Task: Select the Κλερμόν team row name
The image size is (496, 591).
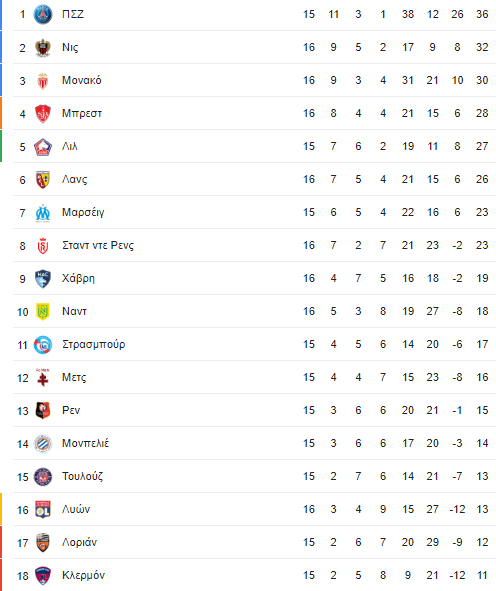Action: point(83,575)
